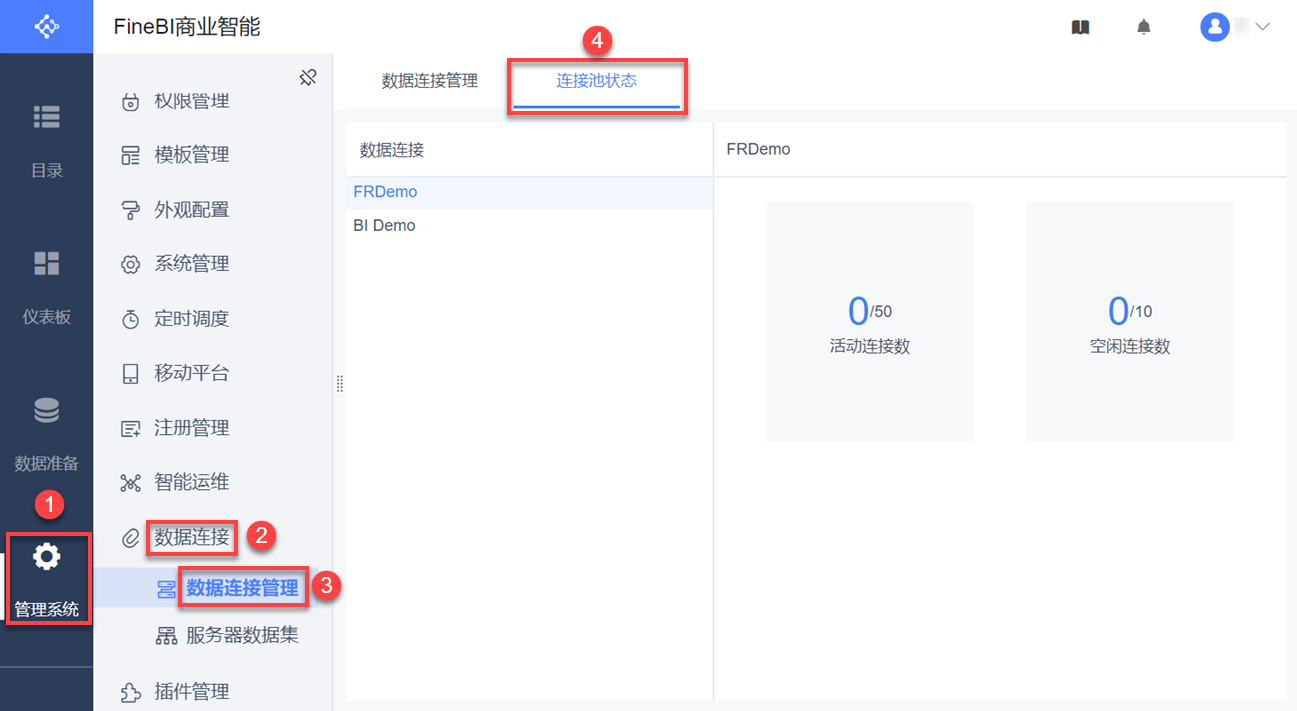The image size is (1297, 711).
Task: Open 服务器数据集 submenu item
Action: [x=242, y=635]
